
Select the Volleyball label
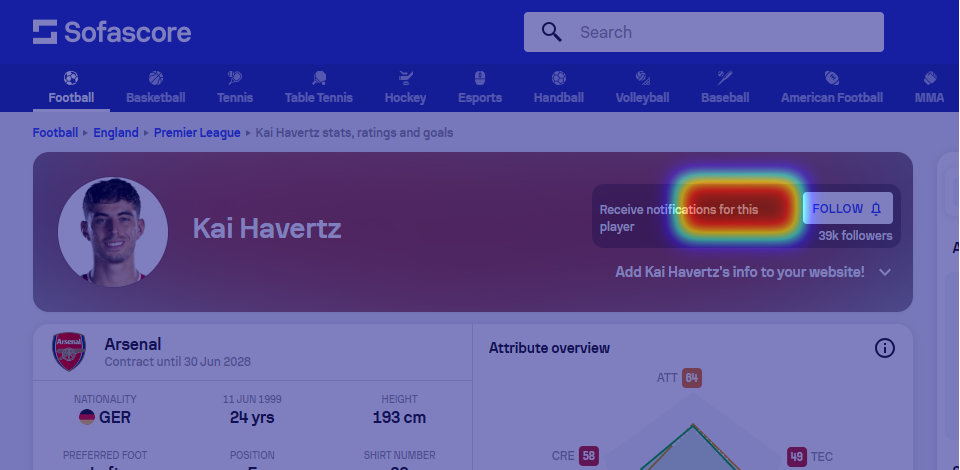[642, 97]
